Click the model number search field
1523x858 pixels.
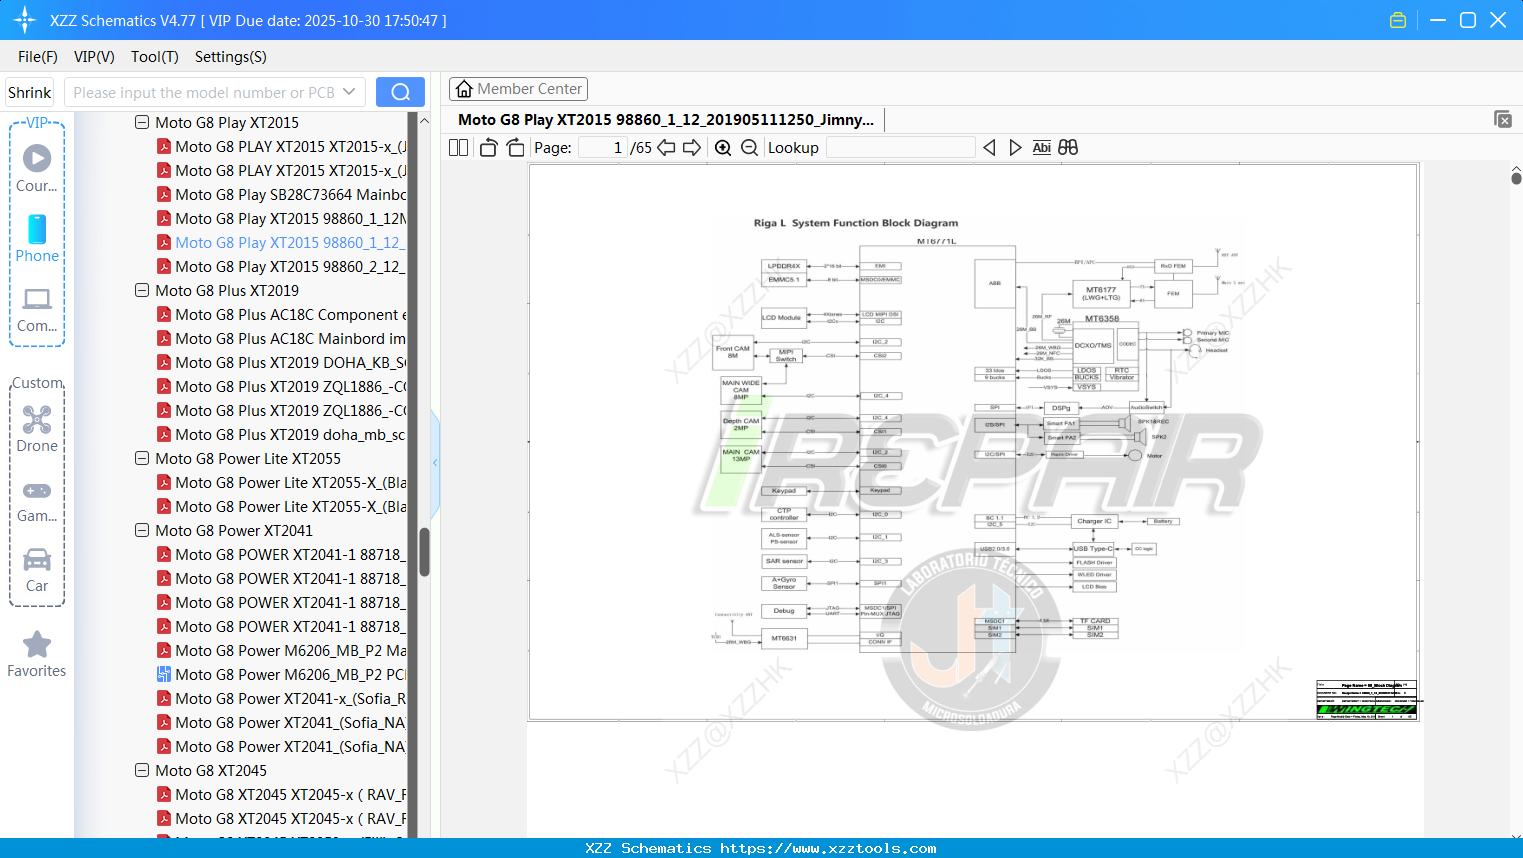(x=205, y=92)
